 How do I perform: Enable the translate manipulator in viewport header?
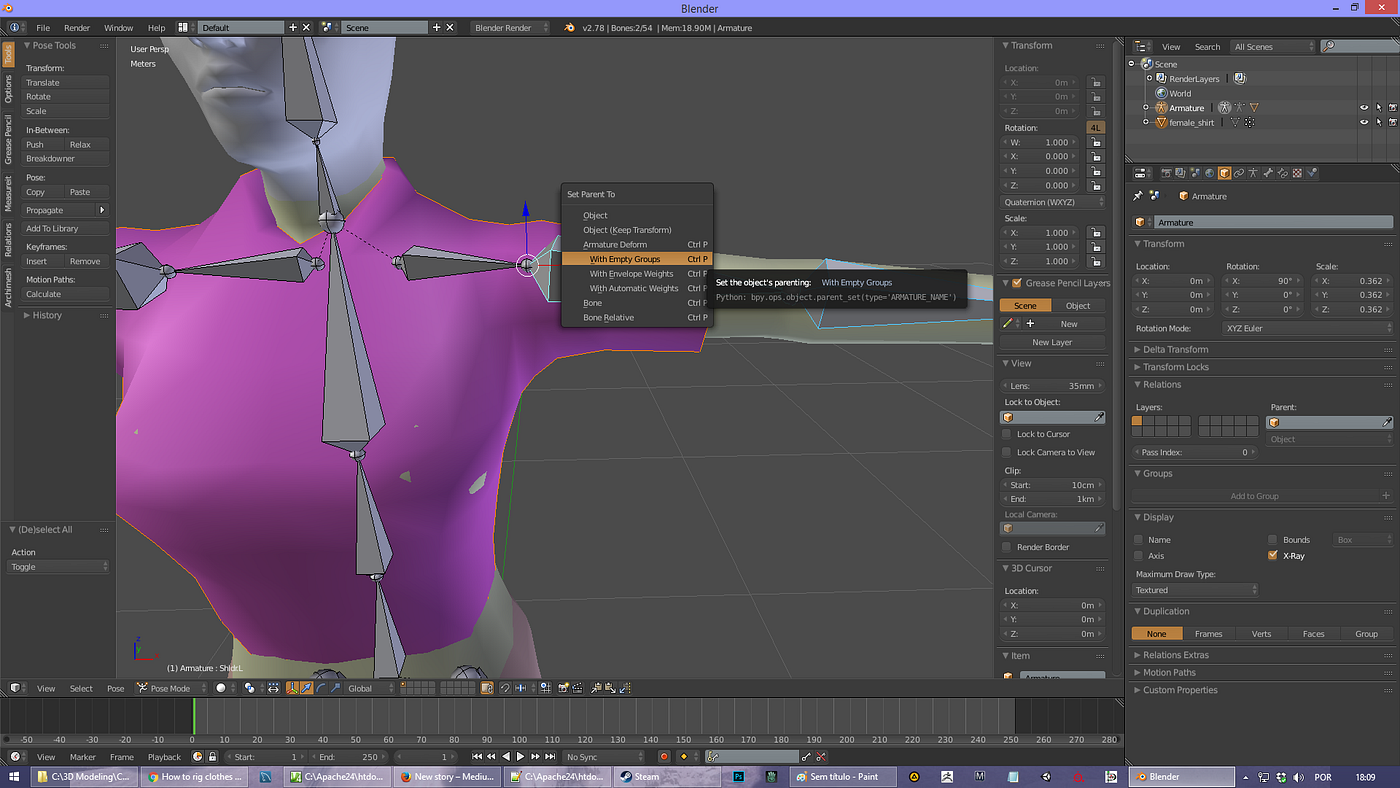(x=306, y=687)
